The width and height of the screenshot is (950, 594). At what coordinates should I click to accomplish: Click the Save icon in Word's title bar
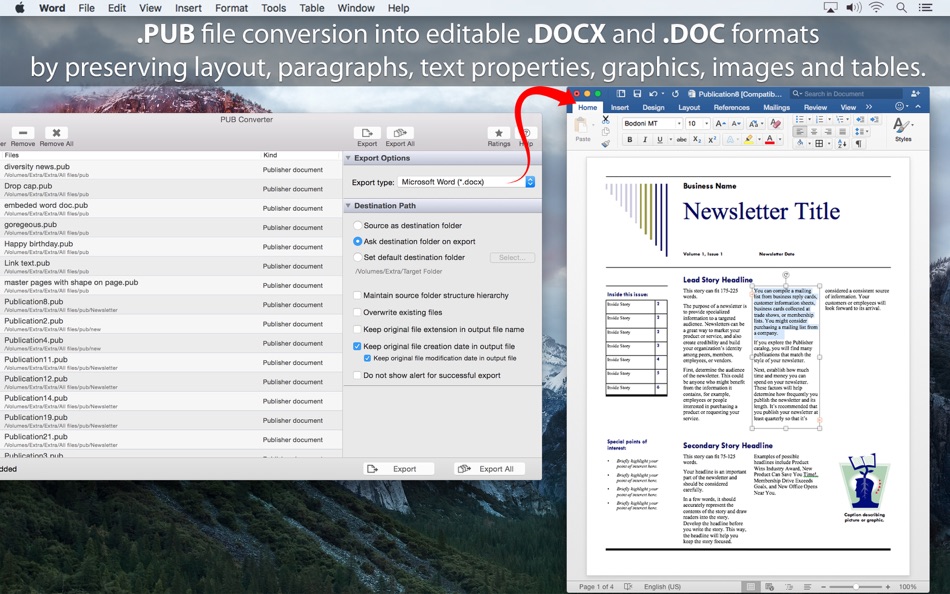click(637, 94)
